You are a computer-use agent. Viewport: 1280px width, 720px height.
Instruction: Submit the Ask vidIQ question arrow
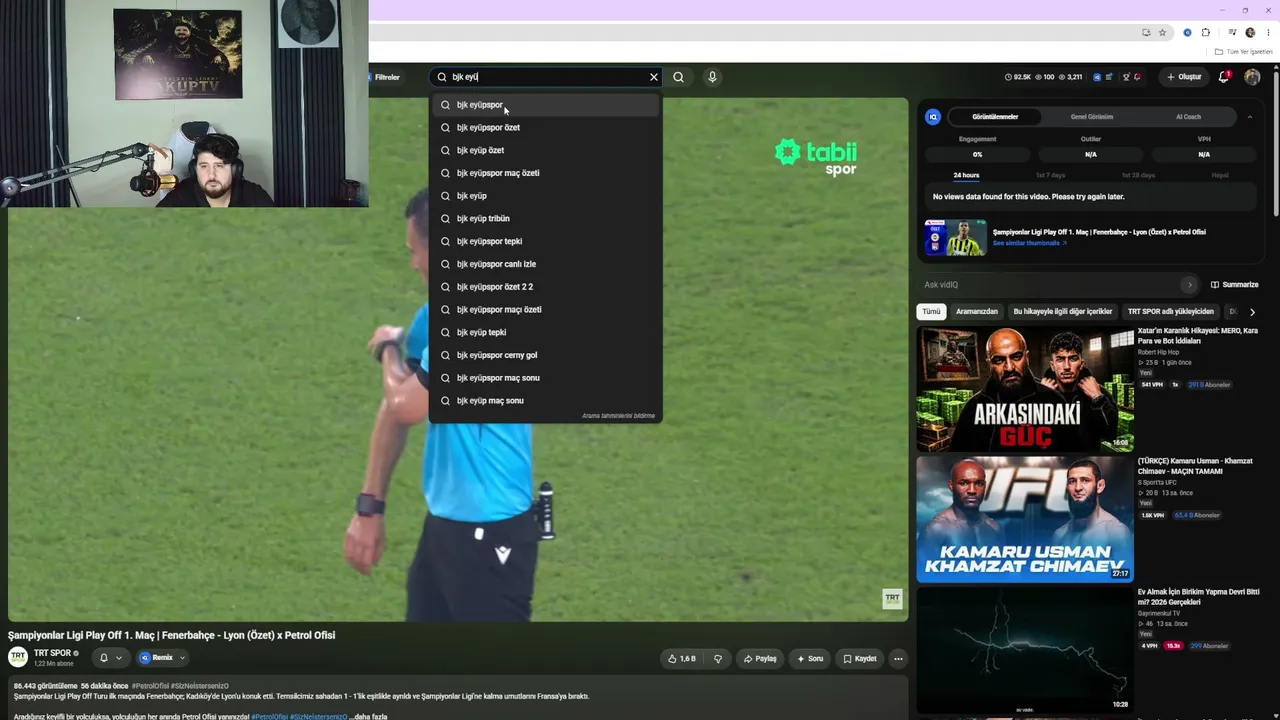click(1189, 285)
